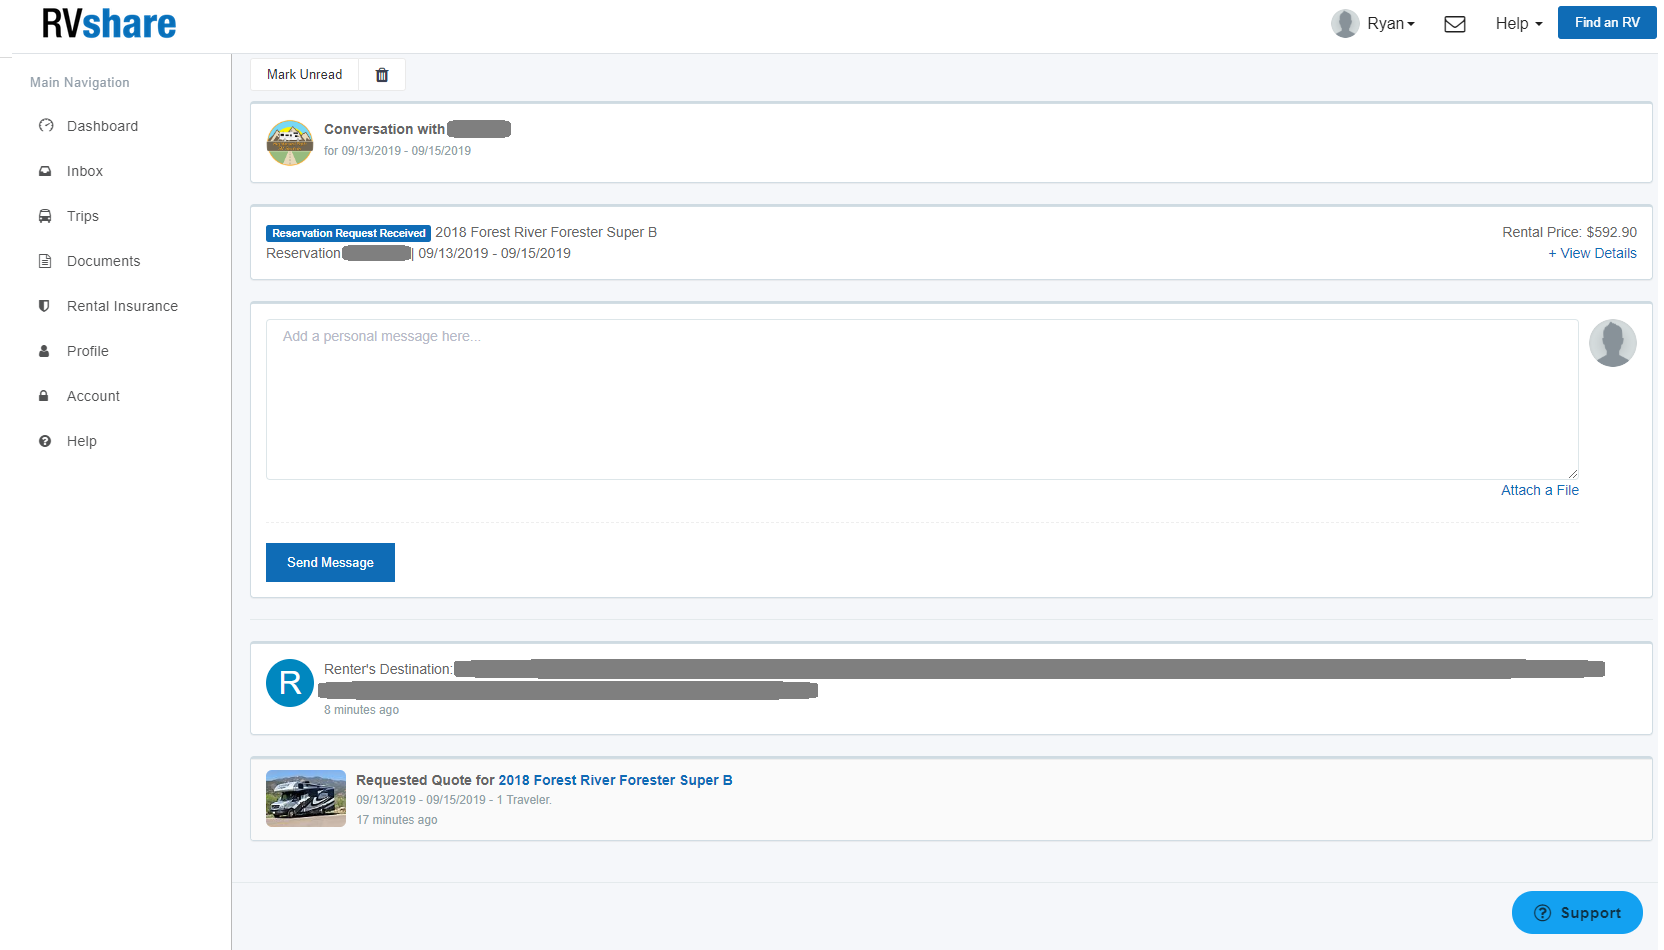The height and width of the screenshot is (950, 1664).
Task: Click the Documents page icon
Action: (x=45, y=261)
